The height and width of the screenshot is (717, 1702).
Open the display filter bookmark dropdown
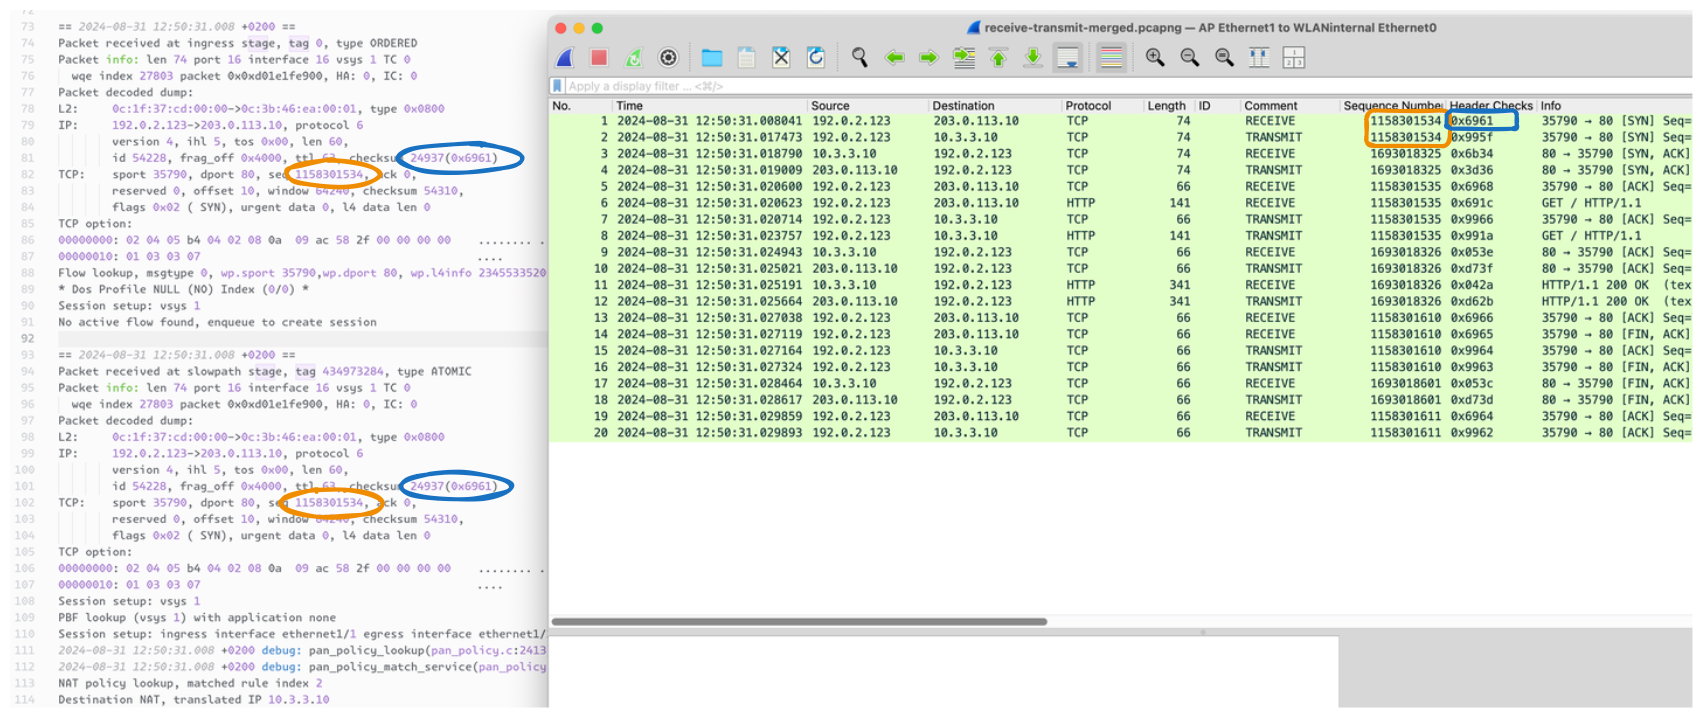coord(558,86)
